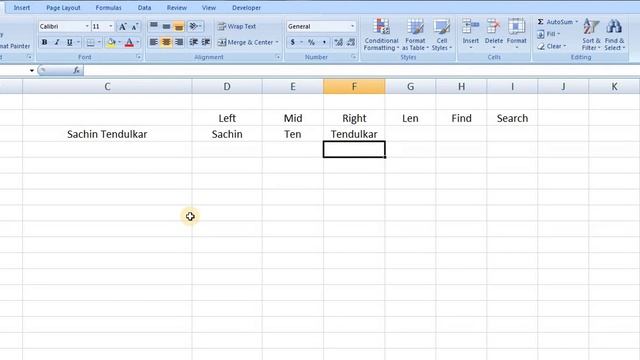640x360 pixels.
Task: Click the Increase Decimal icon
Action: pyautogui.click(x=338, y=42)
